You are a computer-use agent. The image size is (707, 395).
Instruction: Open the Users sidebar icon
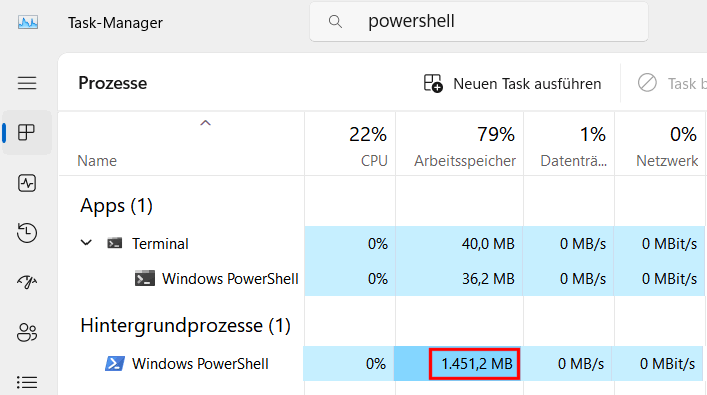[27, 333]
